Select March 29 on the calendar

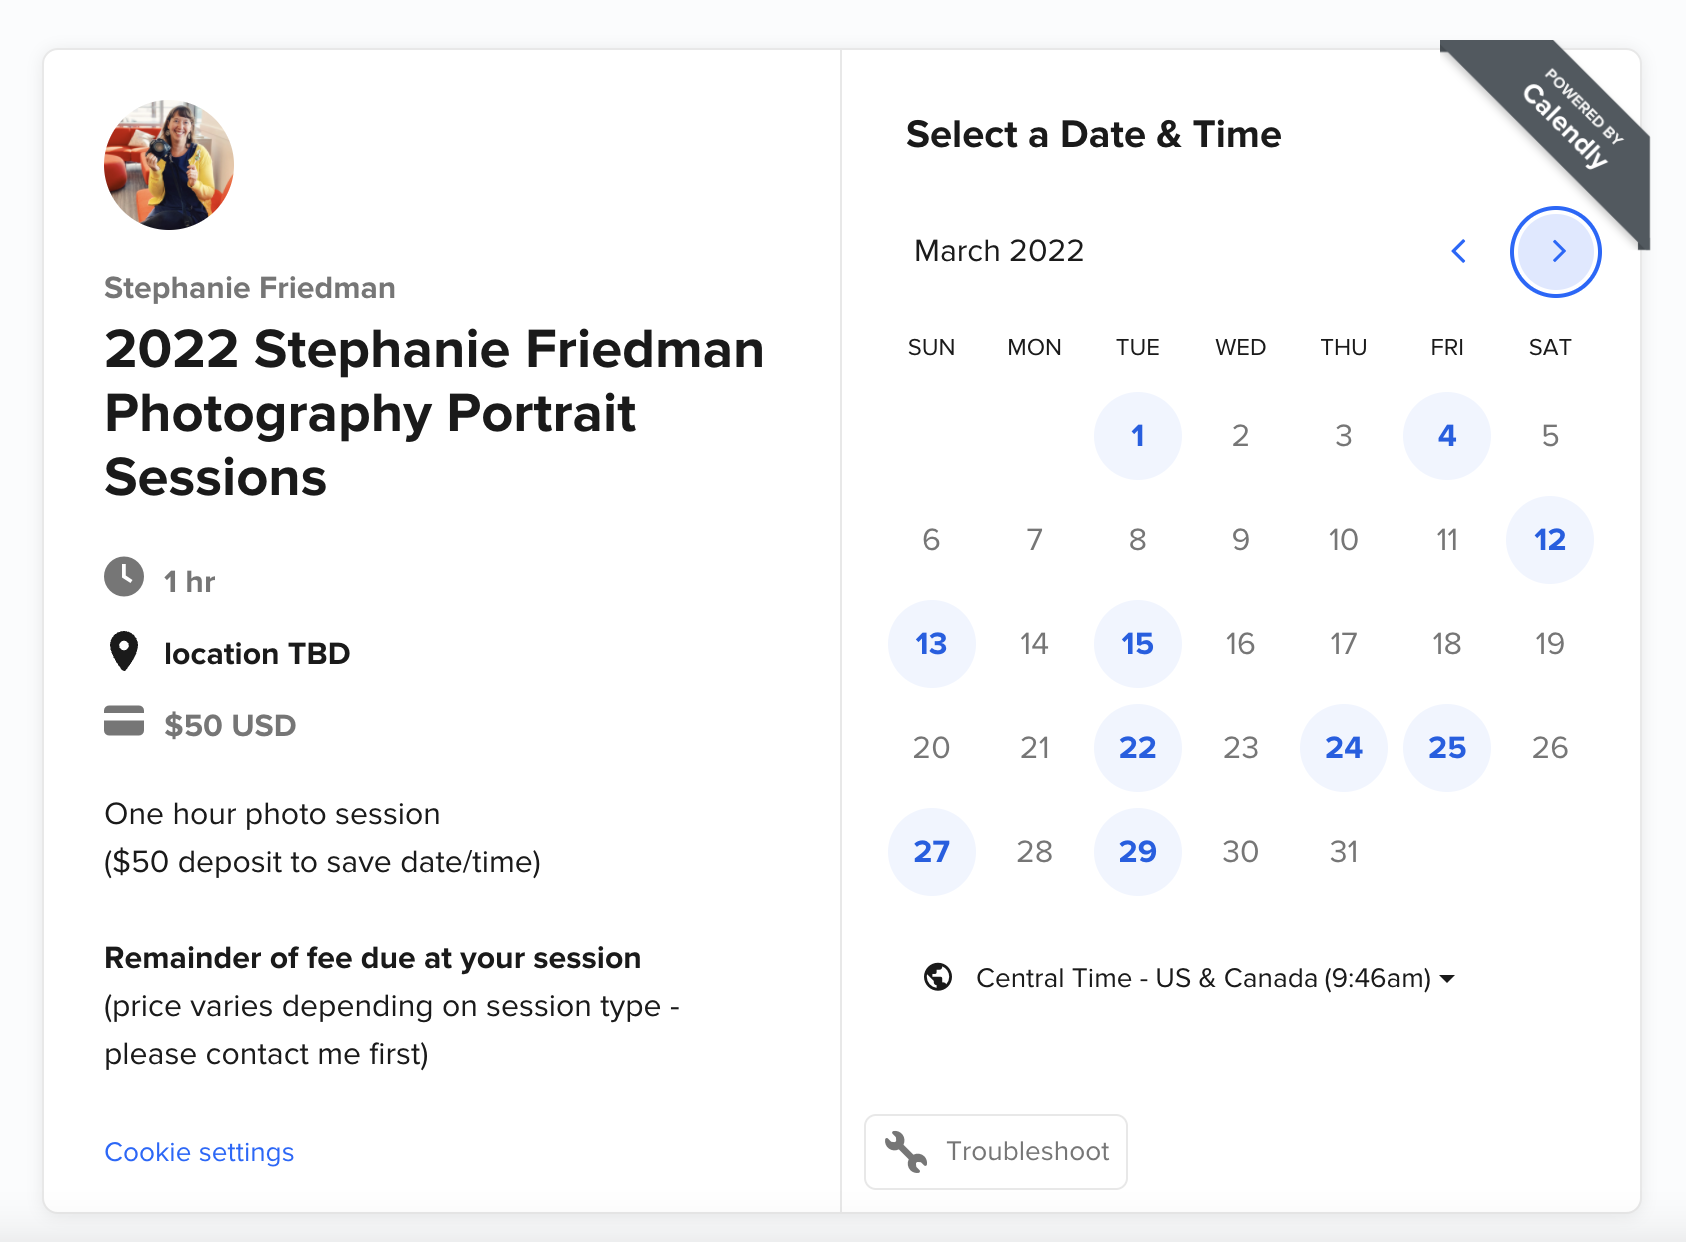(1137, 851)
